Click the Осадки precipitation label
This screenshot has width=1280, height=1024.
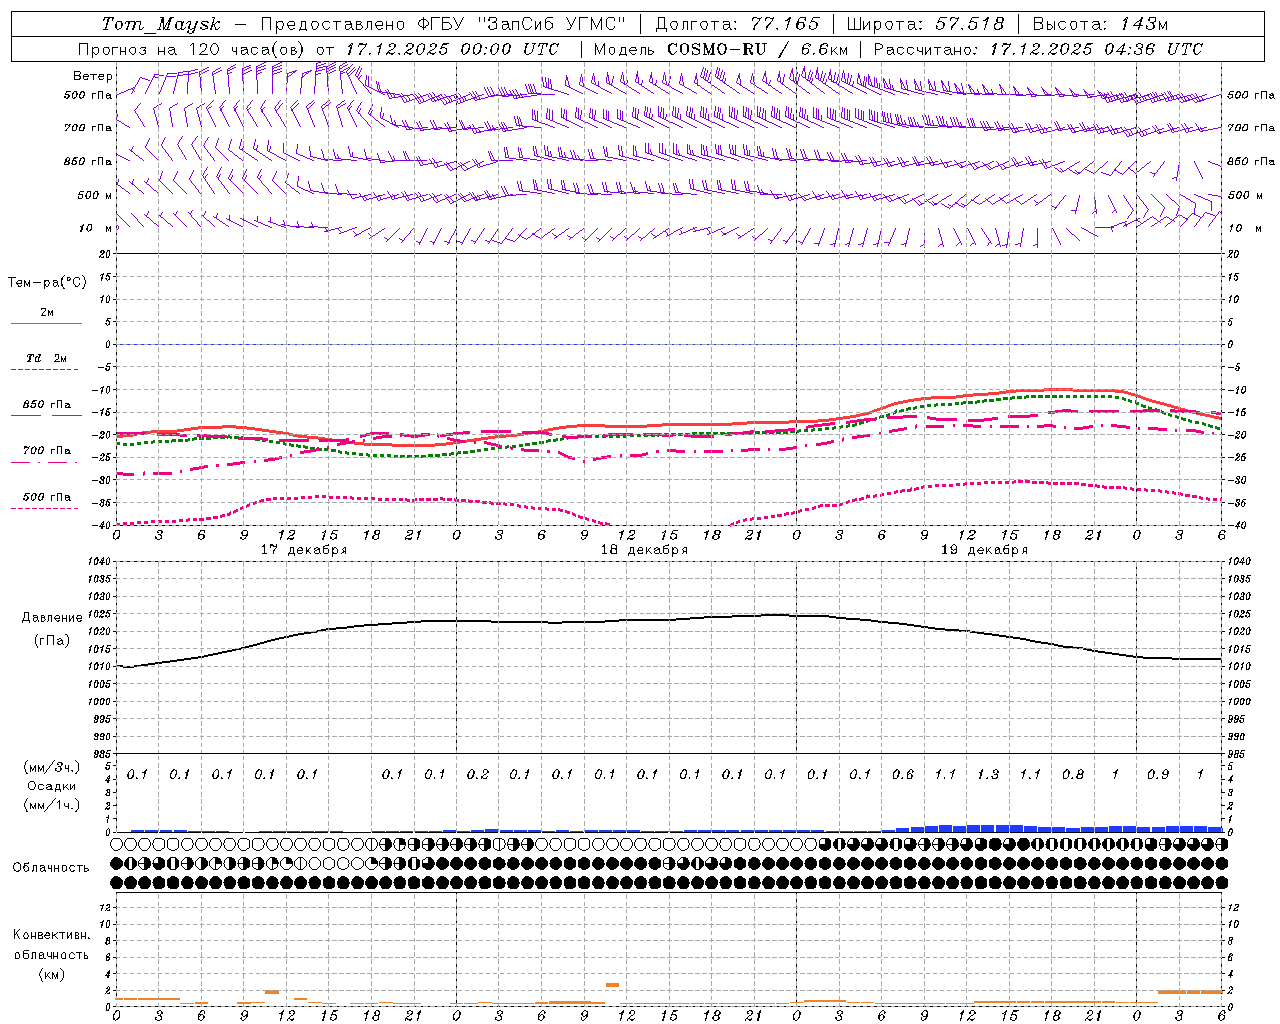coord(52,786)
